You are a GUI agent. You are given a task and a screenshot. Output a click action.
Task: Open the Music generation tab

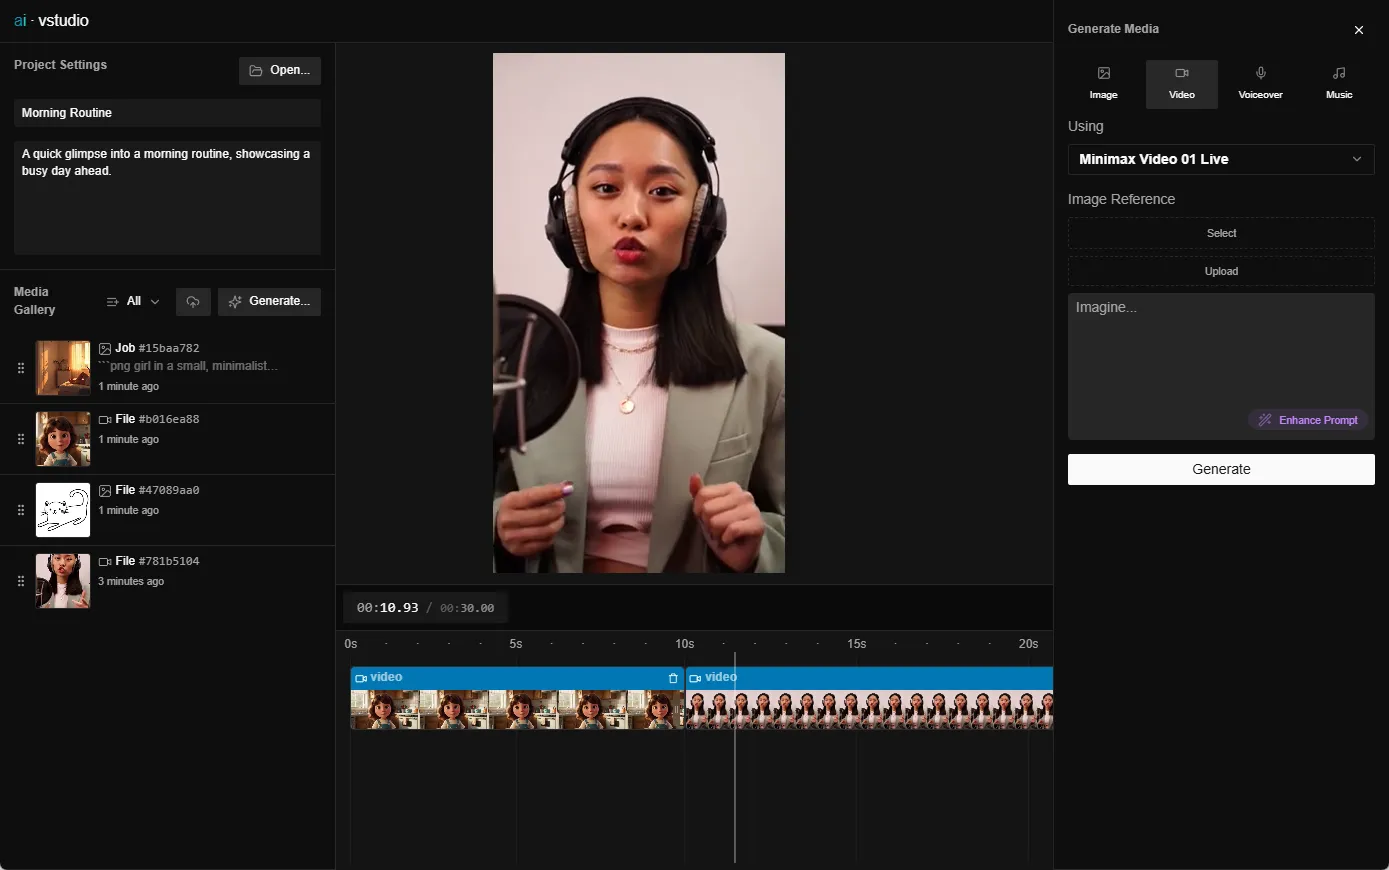[x=1339, y=83]
